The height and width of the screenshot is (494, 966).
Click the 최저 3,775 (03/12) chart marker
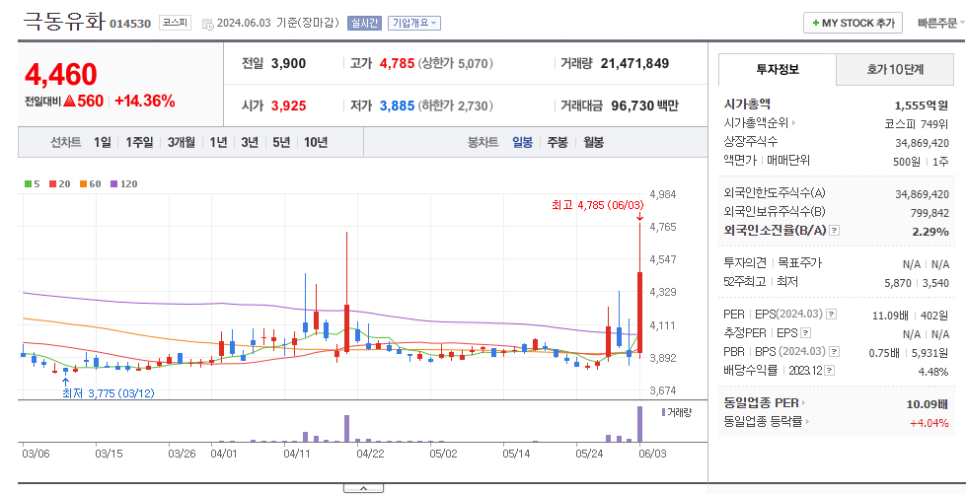pos(108,393)
